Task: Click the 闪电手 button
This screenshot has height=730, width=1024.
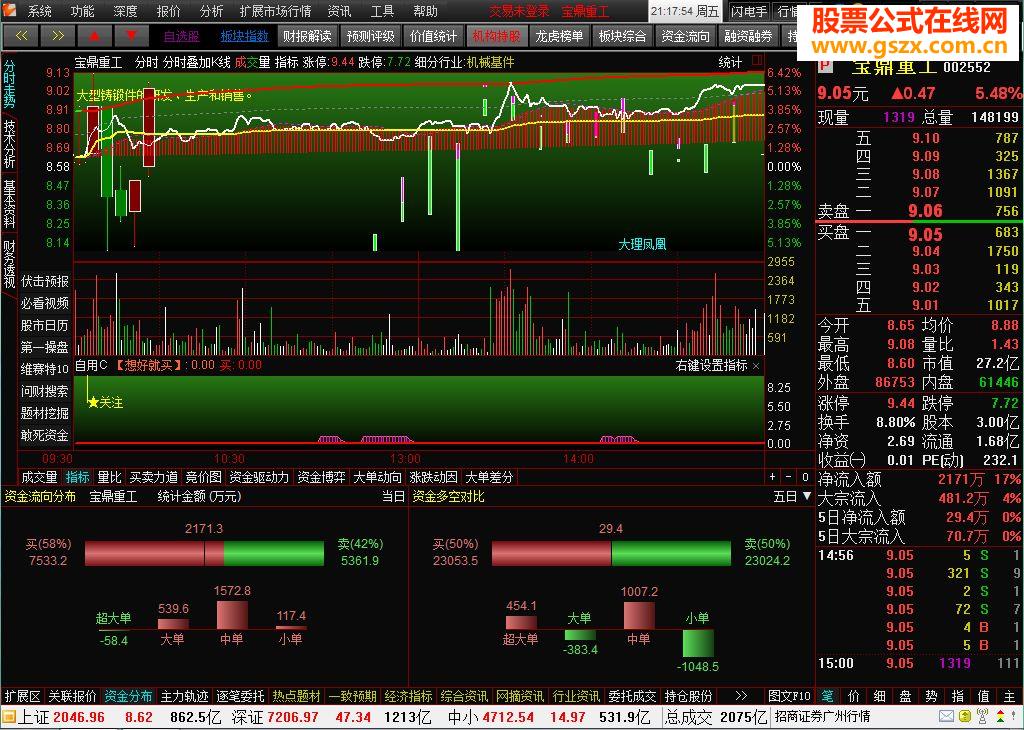Action: tap(749, 11)
